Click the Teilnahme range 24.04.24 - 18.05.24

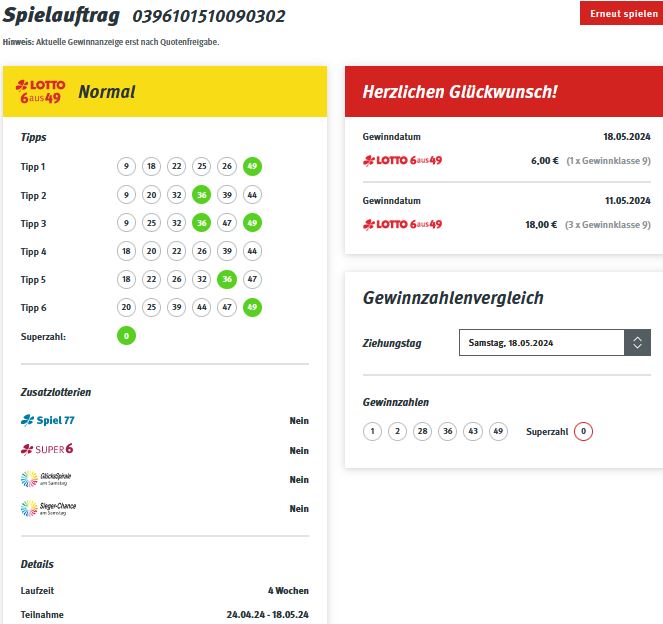click(x=268, y=615)
